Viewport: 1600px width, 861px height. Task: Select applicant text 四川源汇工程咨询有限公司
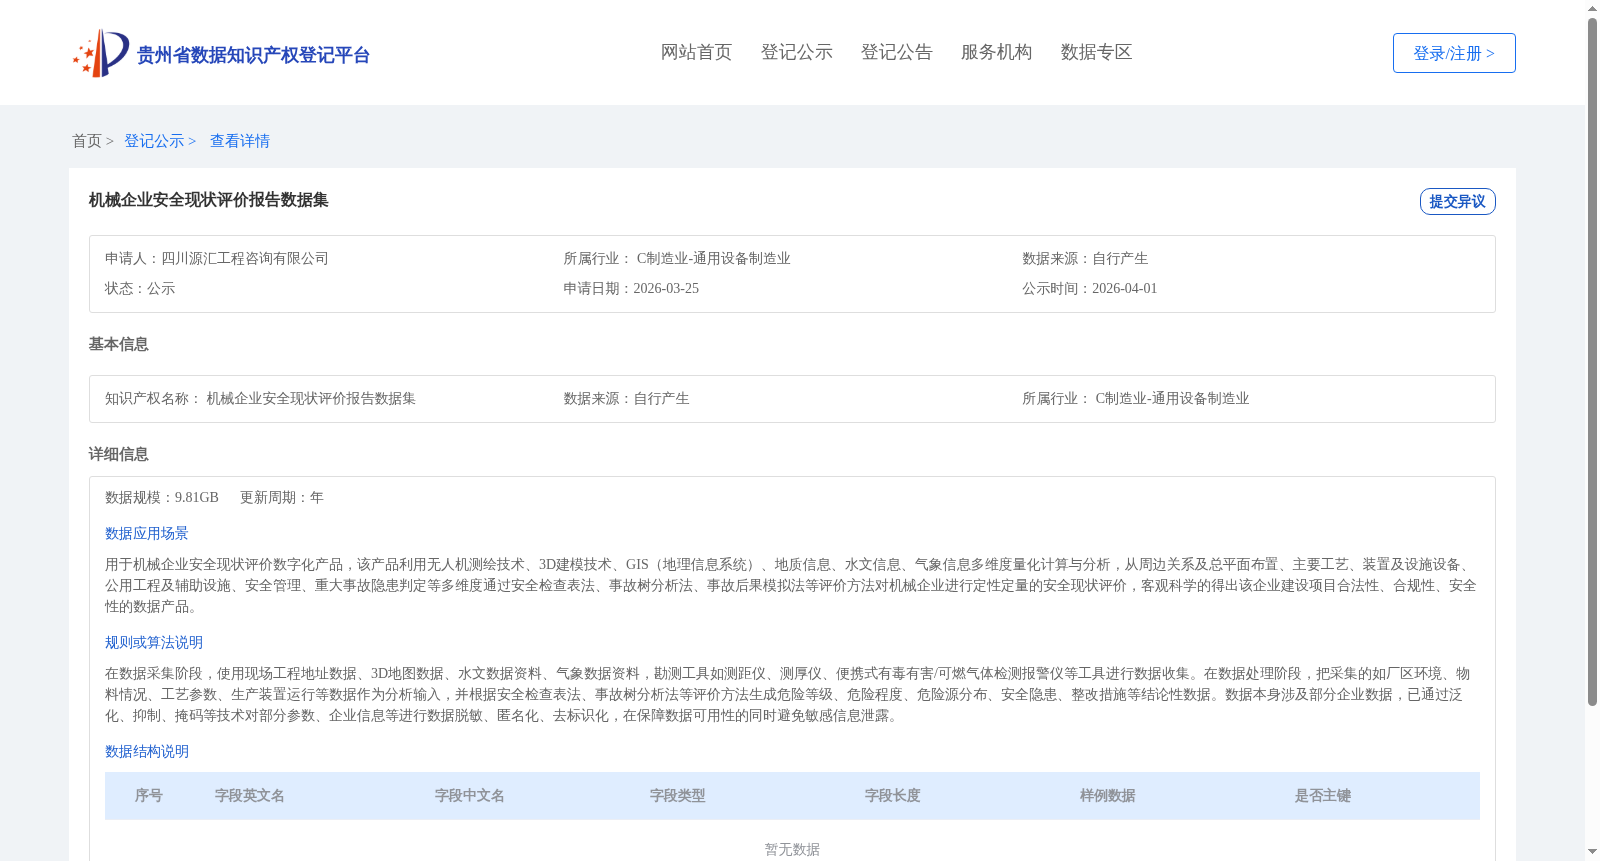(x=245, y=258)
